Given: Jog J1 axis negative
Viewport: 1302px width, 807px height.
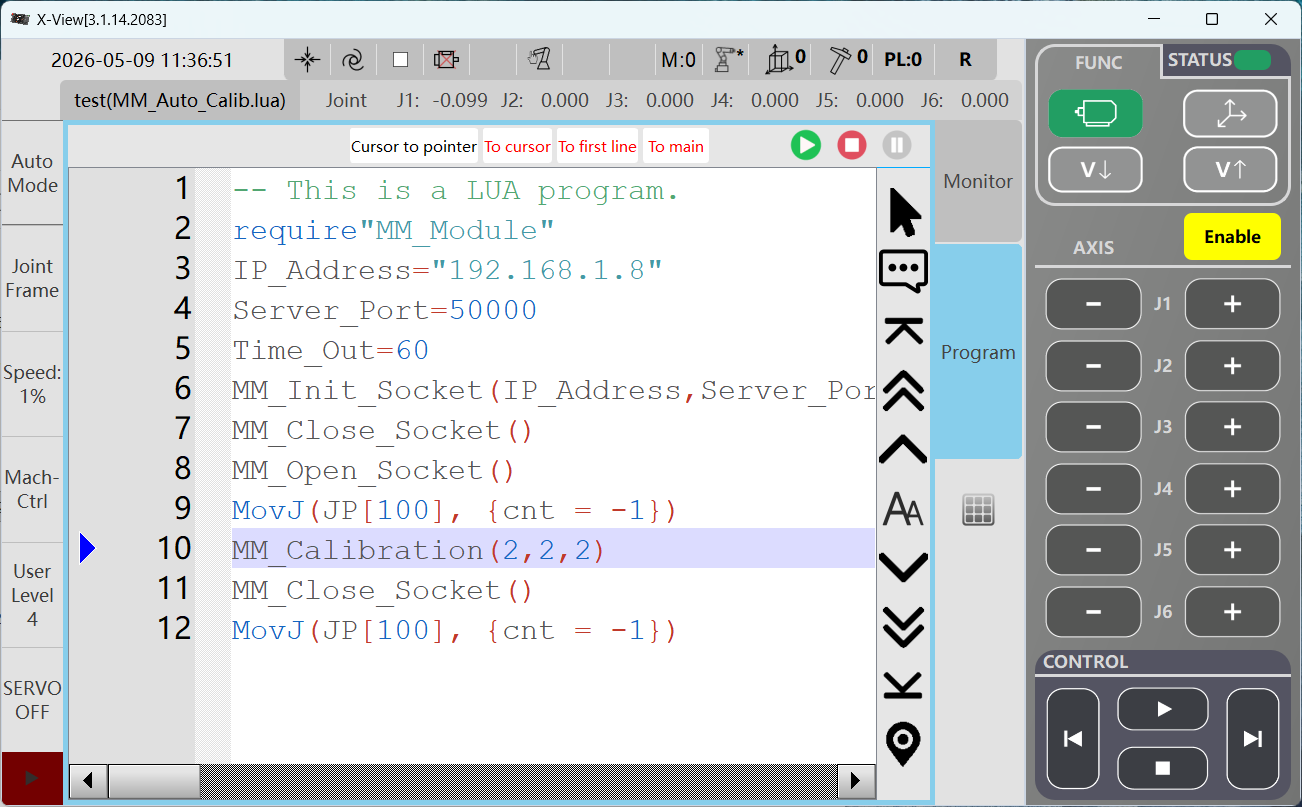Looking at the screenshot, I should (x=1093, y=304).
